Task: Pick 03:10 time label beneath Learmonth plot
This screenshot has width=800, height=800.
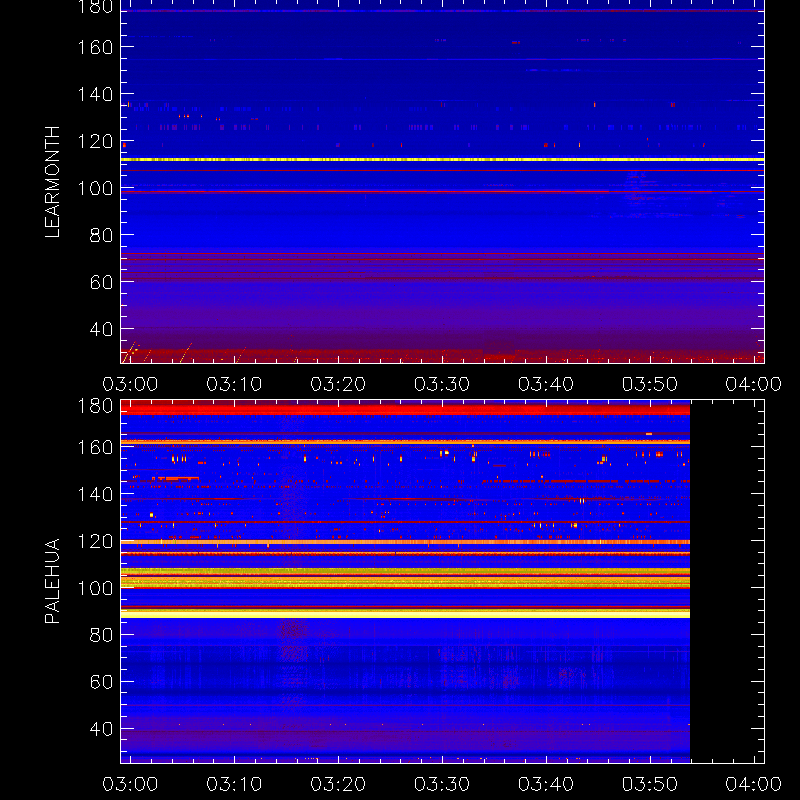Action: [234, 384]
